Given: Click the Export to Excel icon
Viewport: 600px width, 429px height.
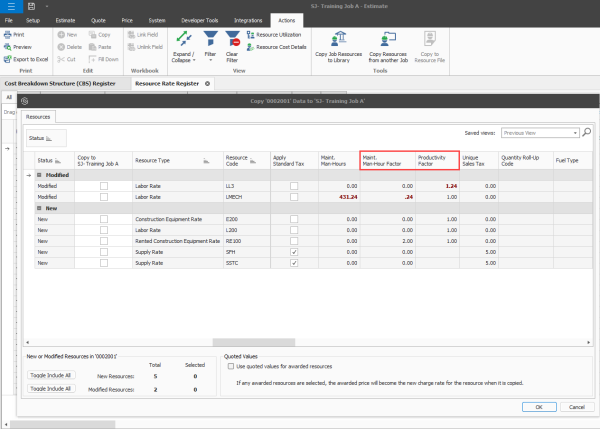Looking at the screenshot, I should 22,60.
